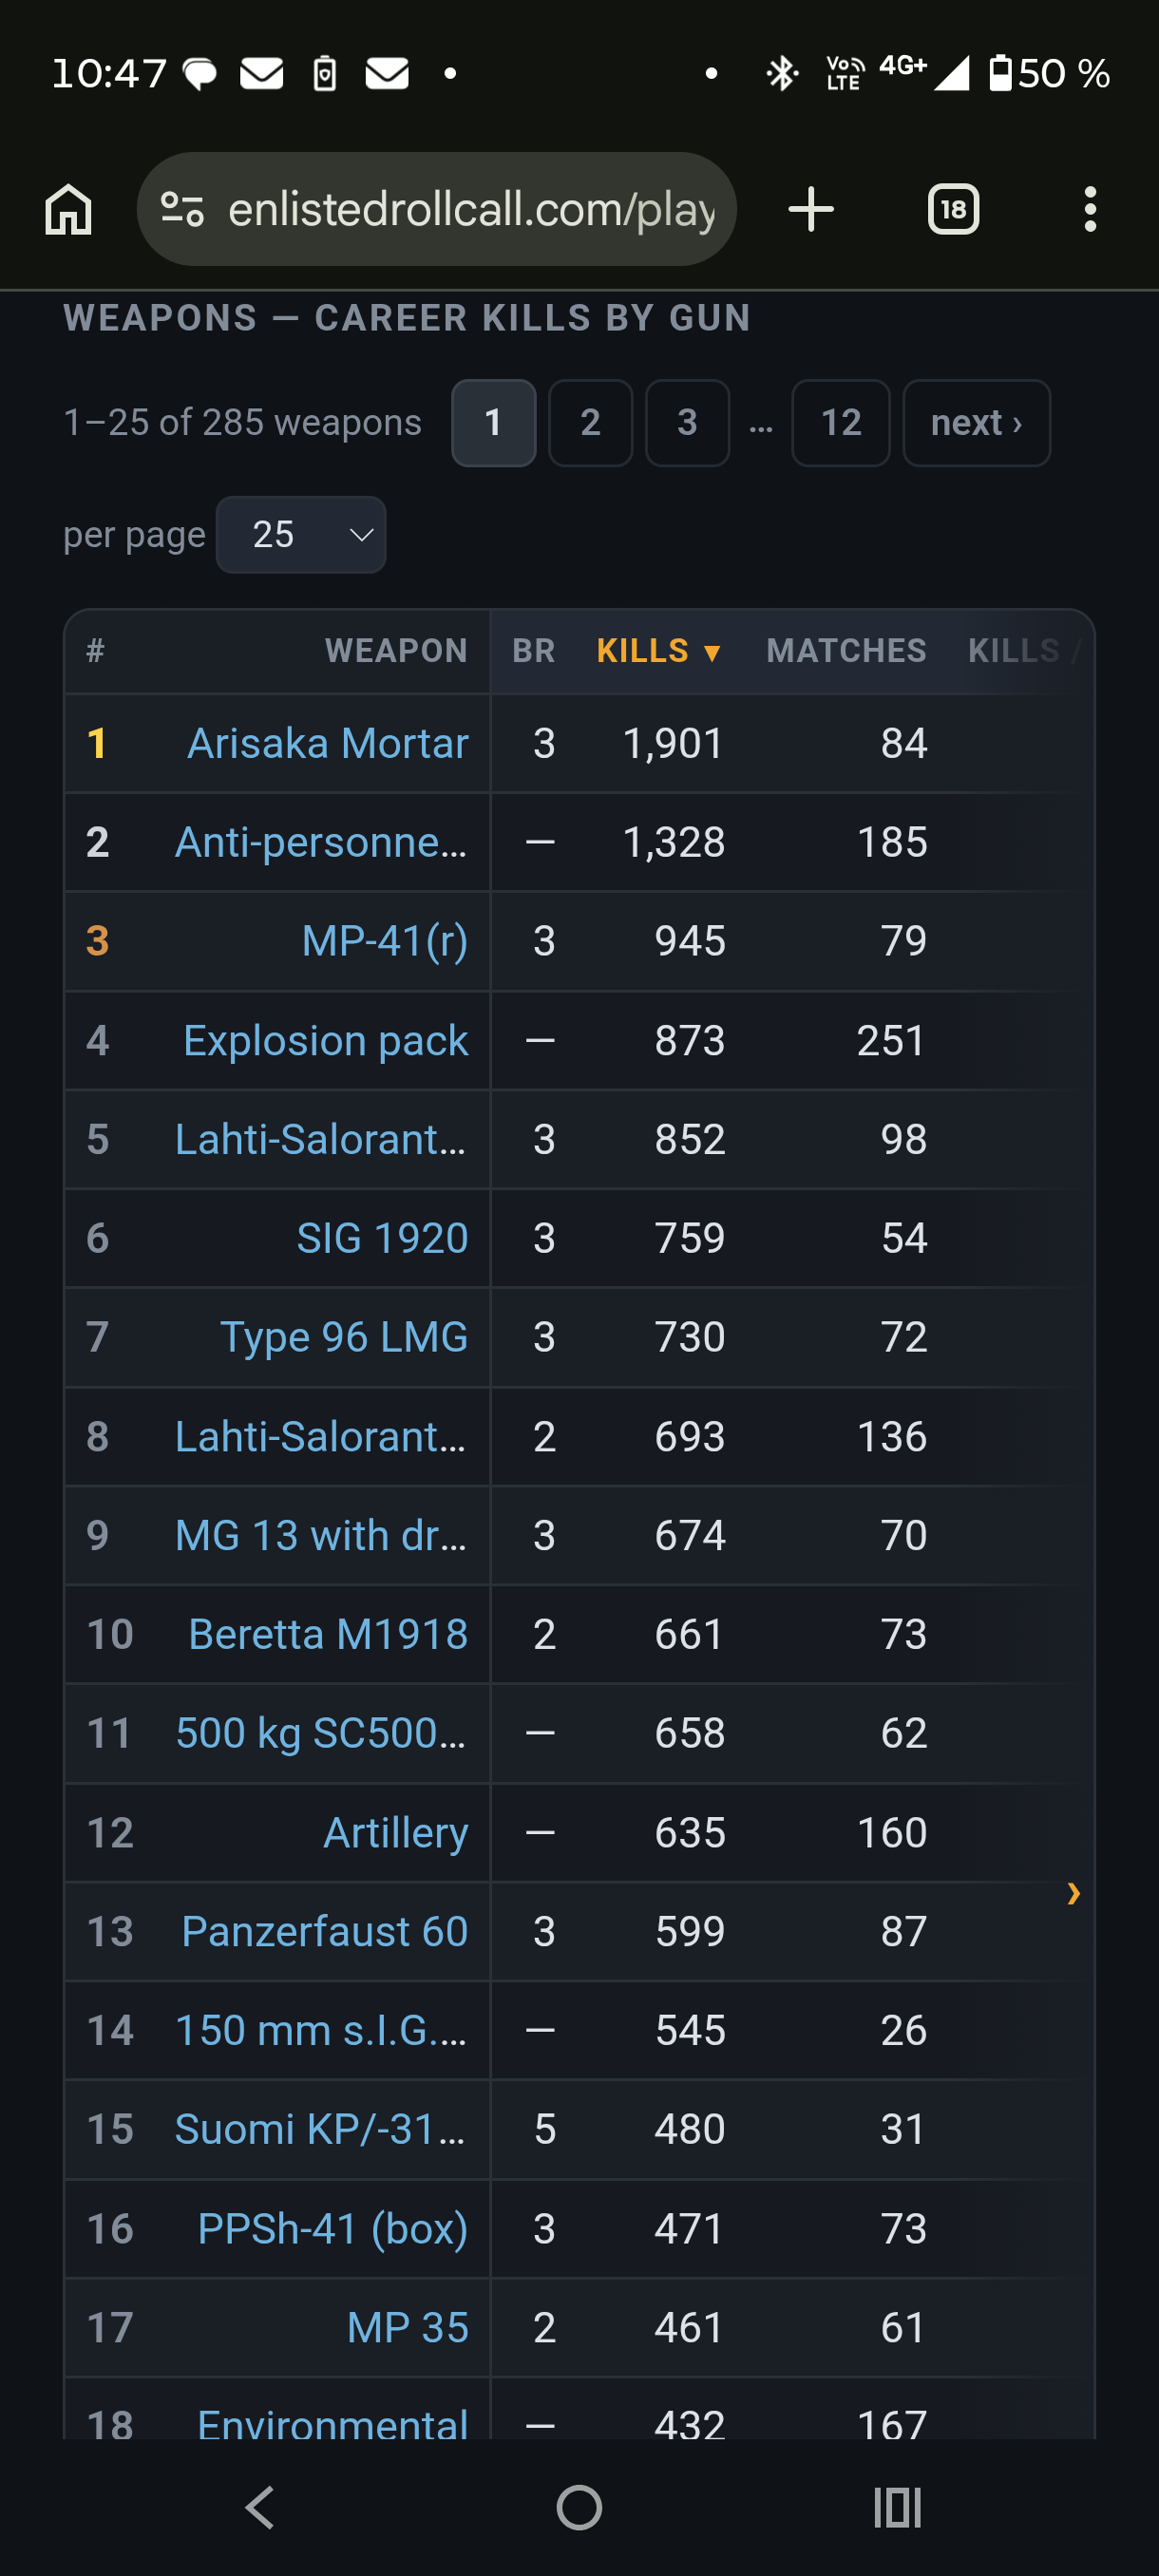1159x2576 pixels.
Task: Open the browser three-dot menu
Action: coord(1090,209)
